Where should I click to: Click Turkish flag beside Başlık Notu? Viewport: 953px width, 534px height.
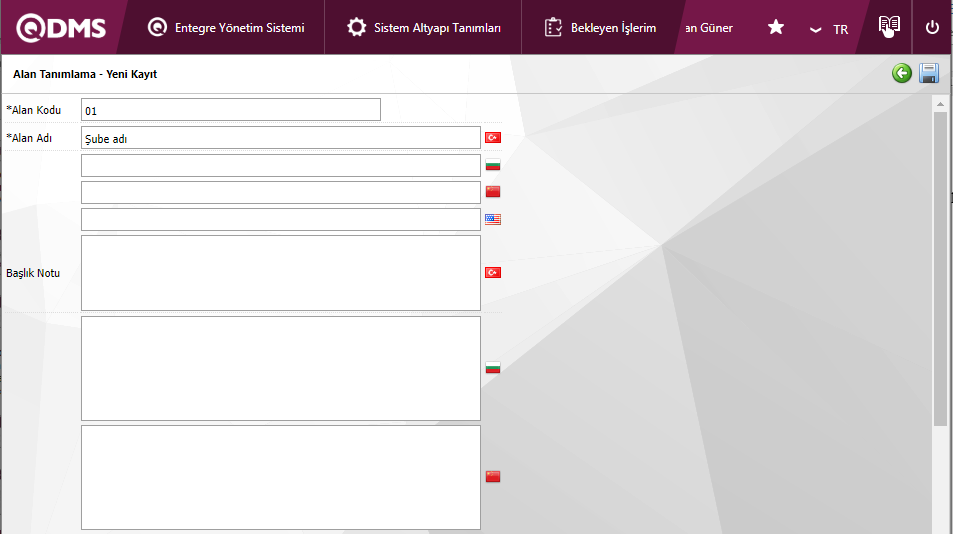click(493, 273)
